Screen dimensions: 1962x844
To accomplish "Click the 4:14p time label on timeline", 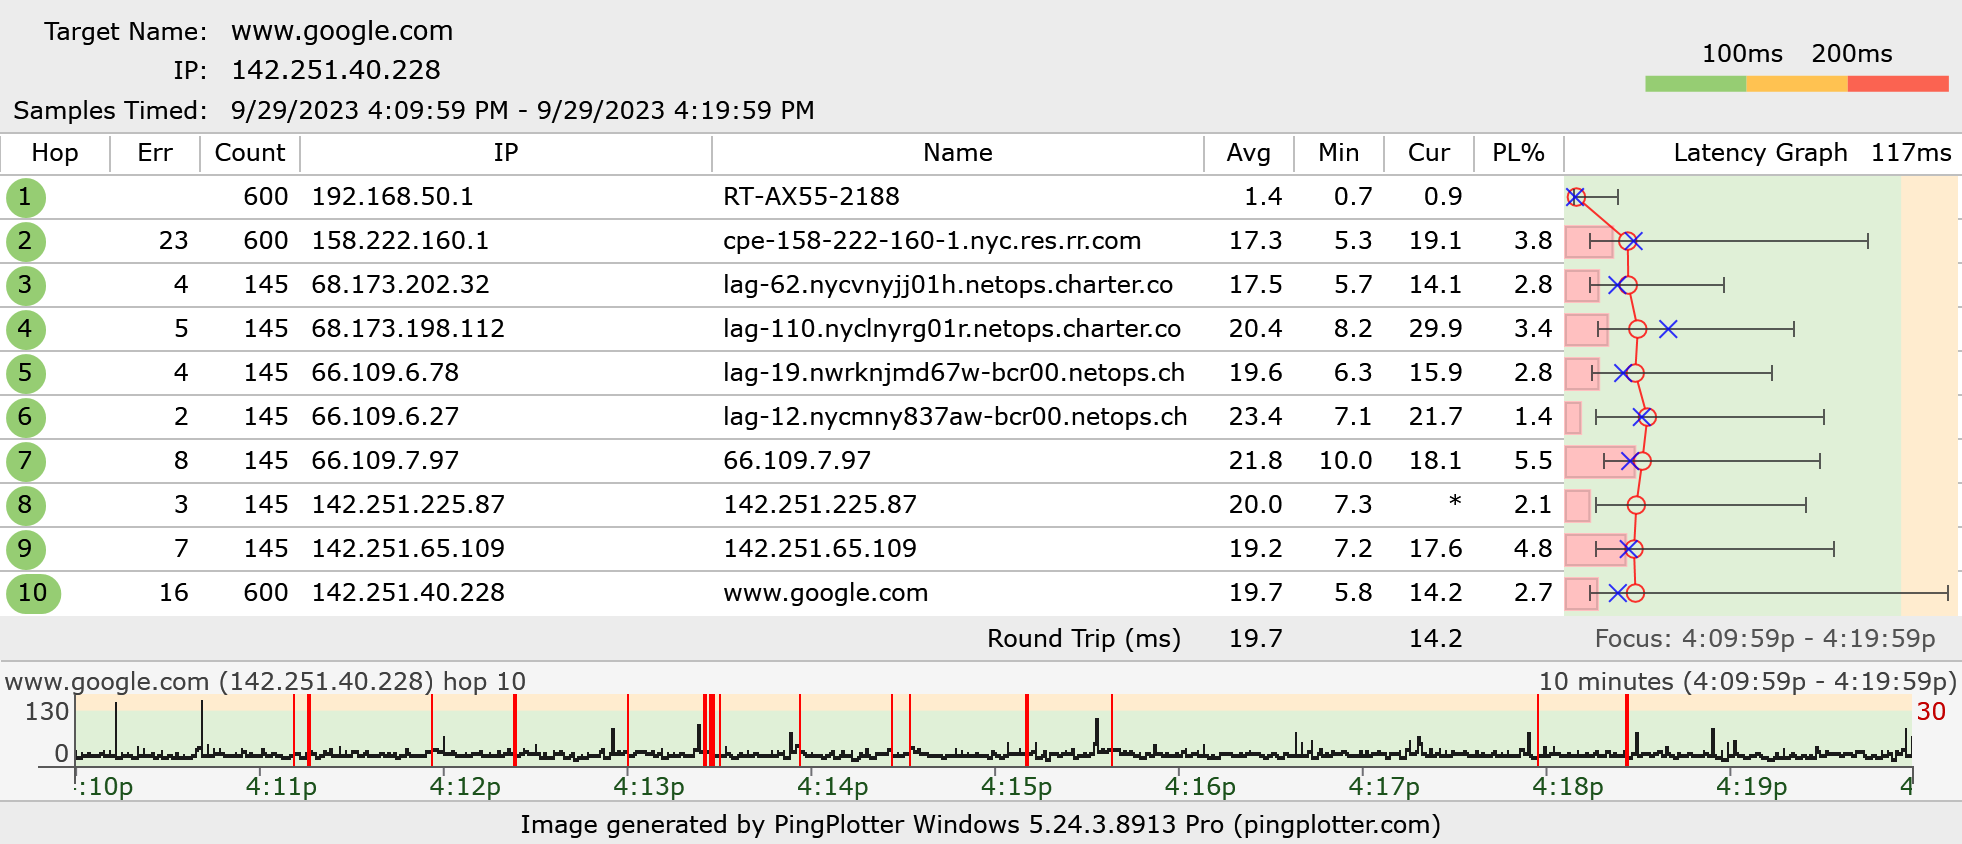I will pos(832,786).
